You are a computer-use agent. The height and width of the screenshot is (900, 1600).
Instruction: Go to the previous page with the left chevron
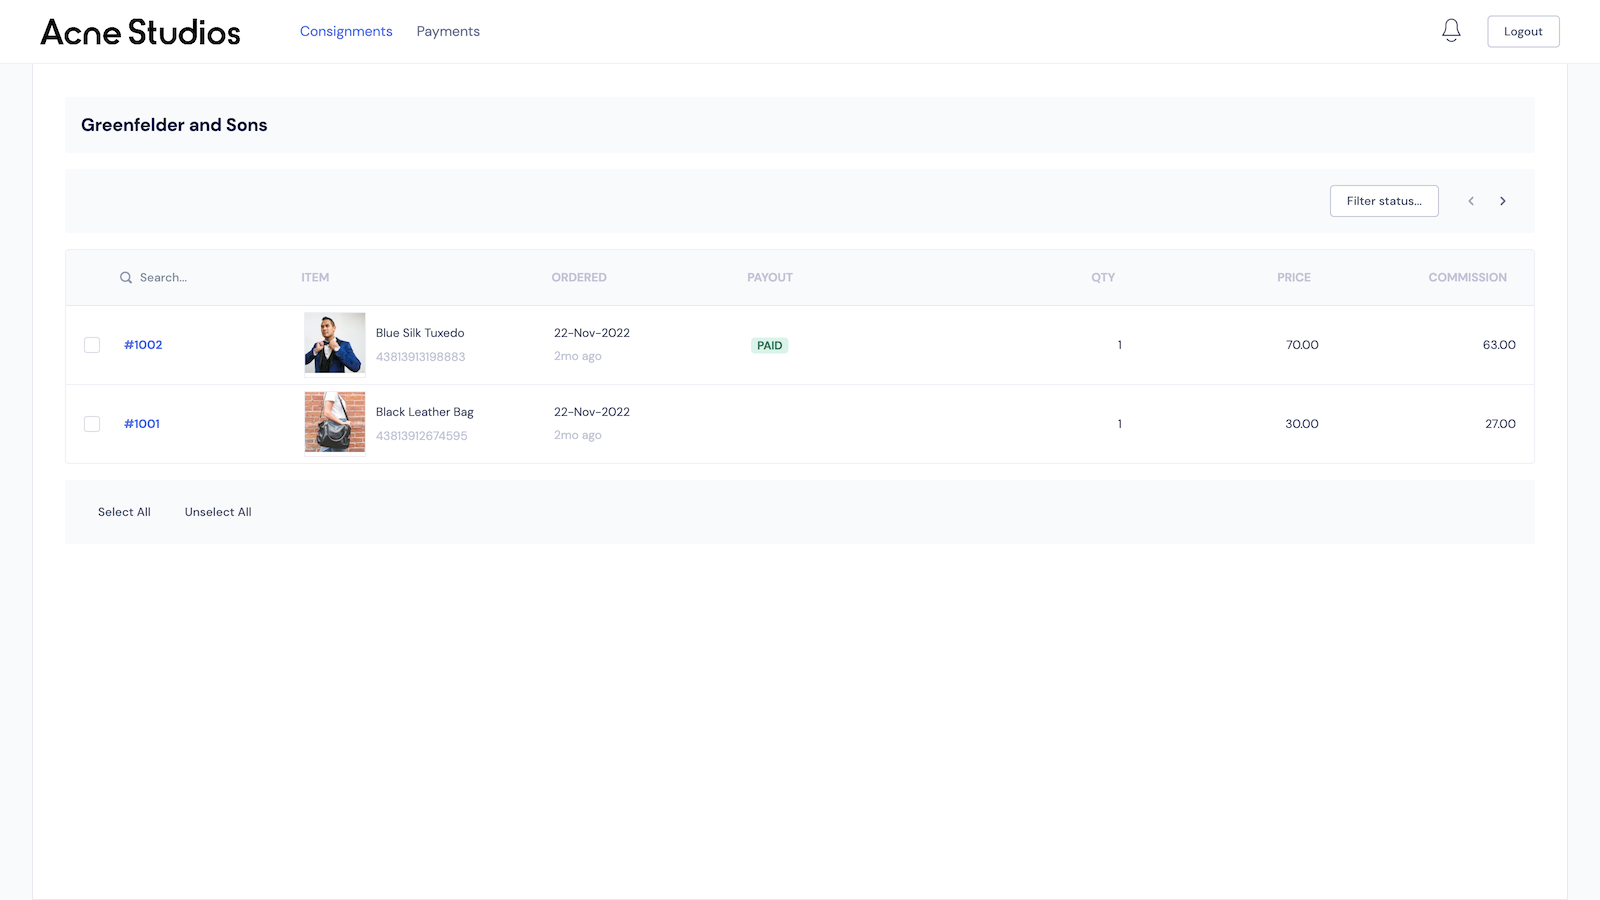point(1471,201)
